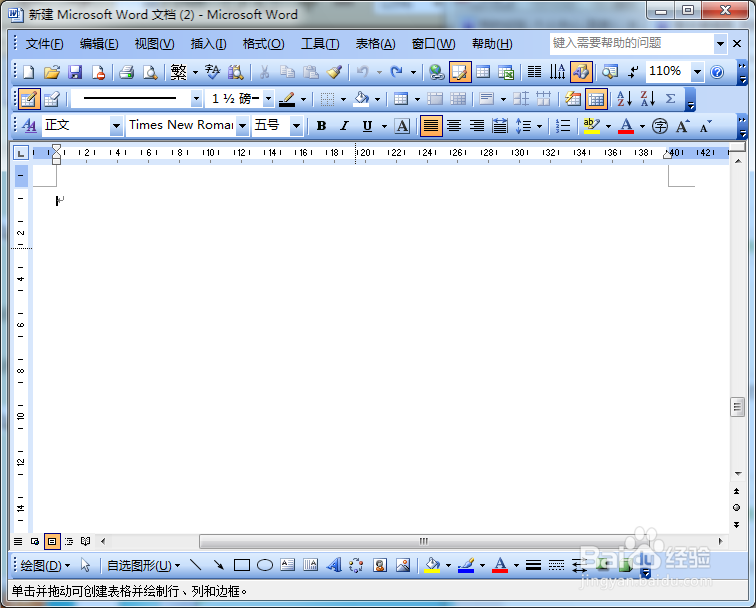Screen dimensions: 756x608
Task: Switch to Print Layout view button
Action: tap(52, 541)
